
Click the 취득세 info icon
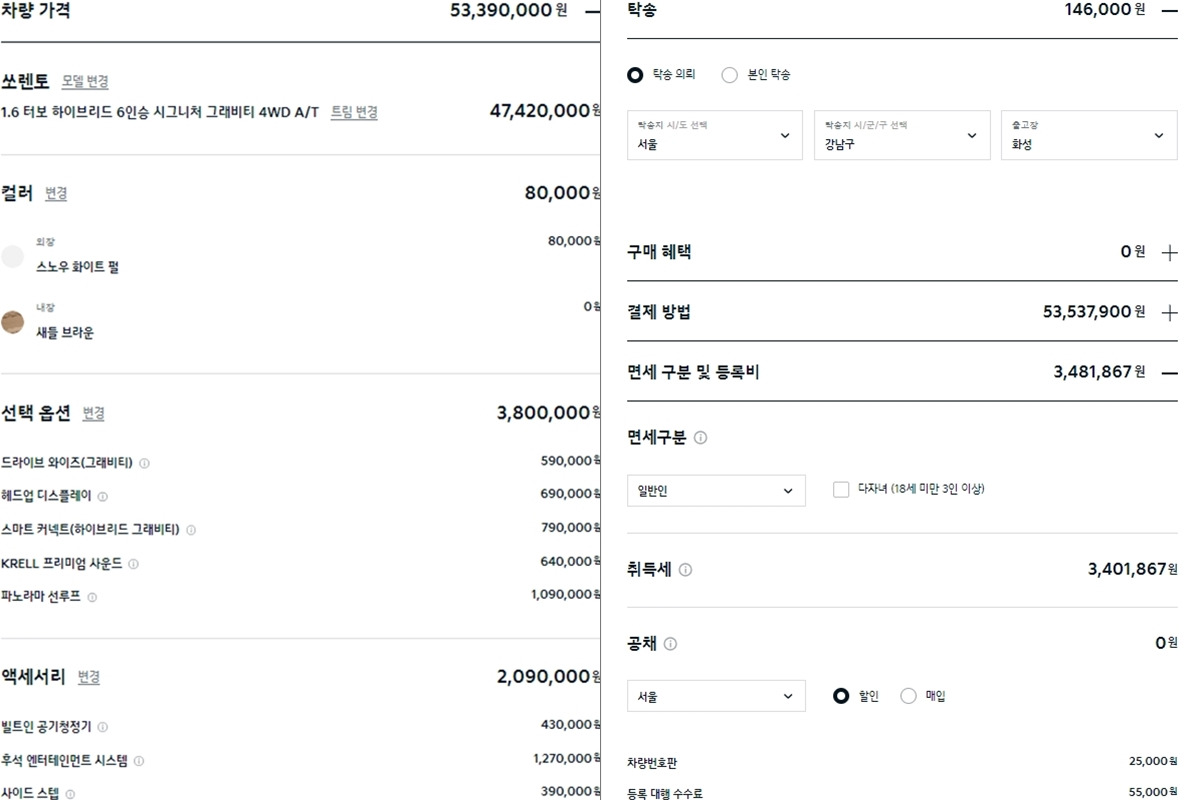click(x=686, y=568)
